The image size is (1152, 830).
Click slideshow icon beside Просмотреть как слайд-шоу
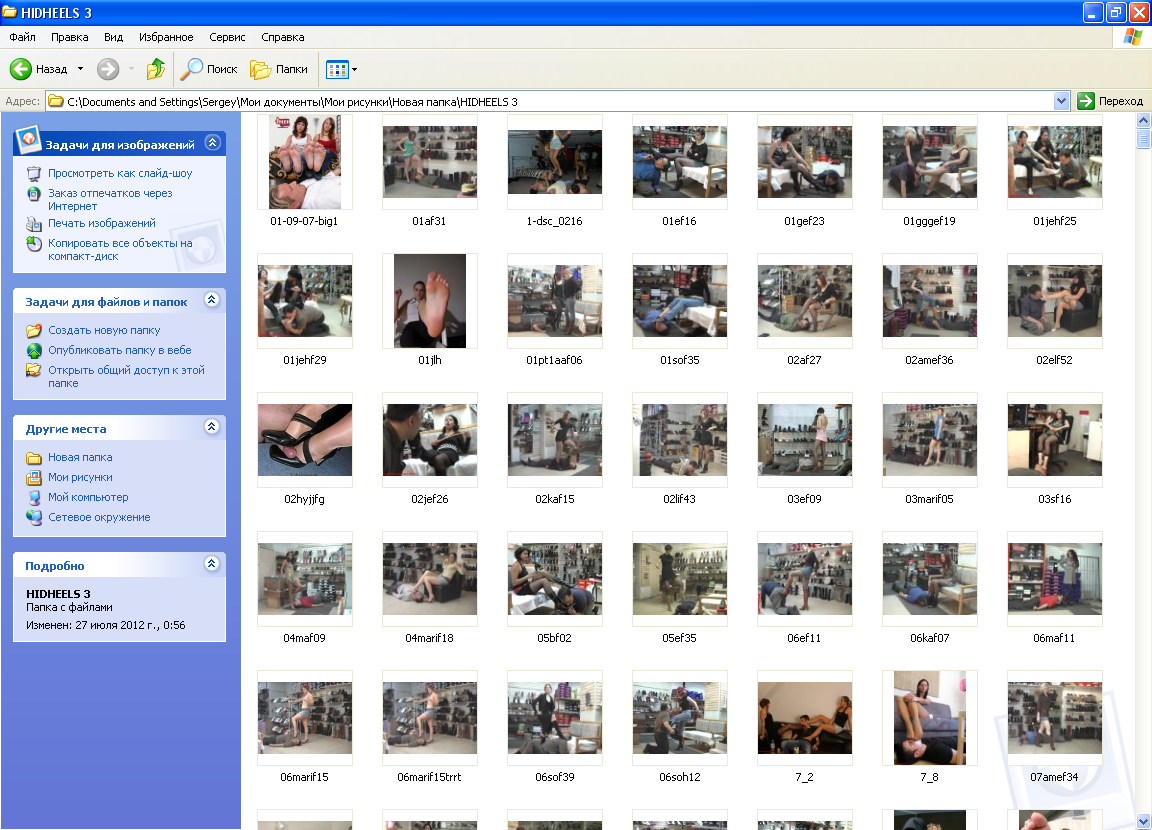(x=34, y=173)
